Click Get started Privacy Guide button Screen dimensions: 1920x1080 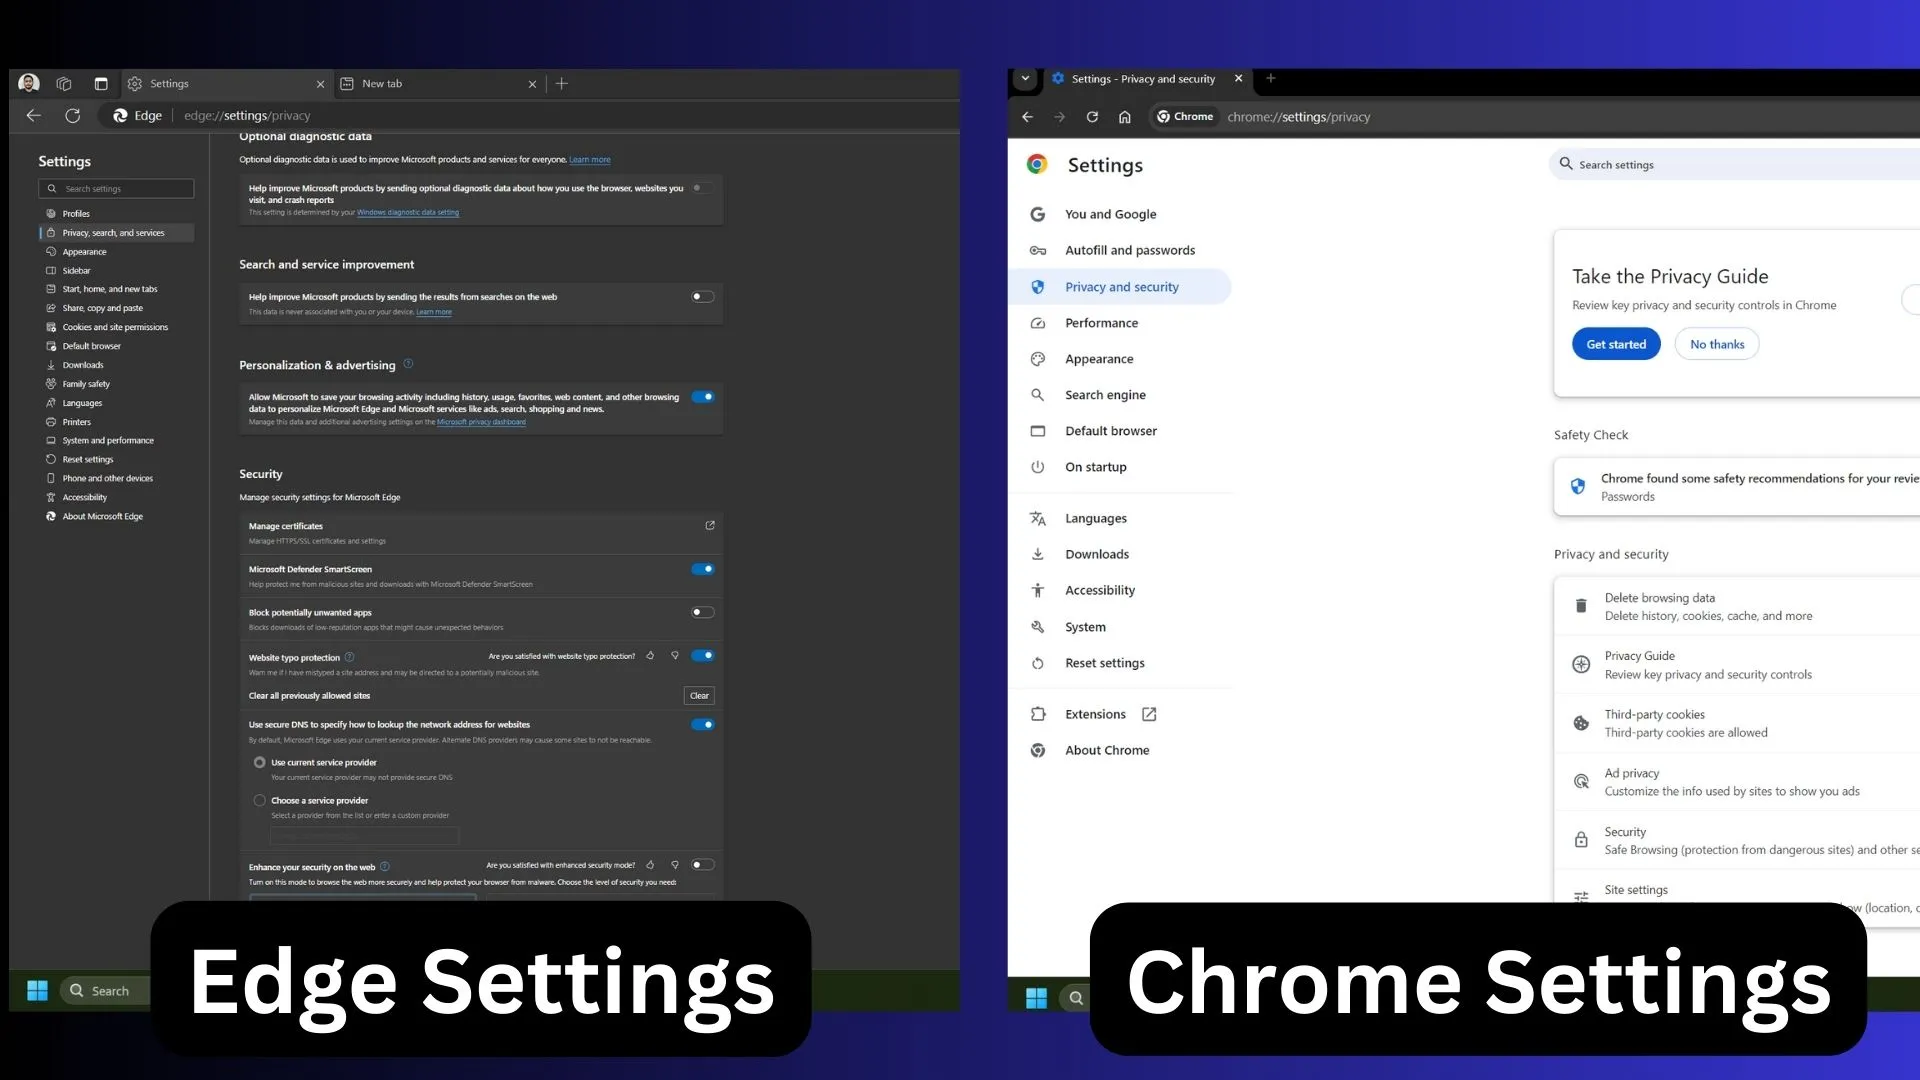click(1615, 344)
